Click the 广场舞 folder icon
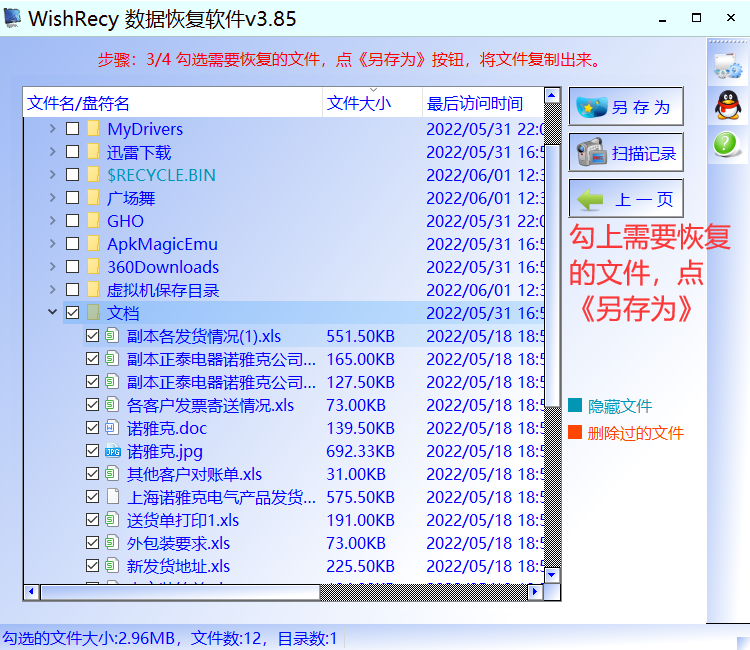Screen dimensions: 750x650 [93, 198]
